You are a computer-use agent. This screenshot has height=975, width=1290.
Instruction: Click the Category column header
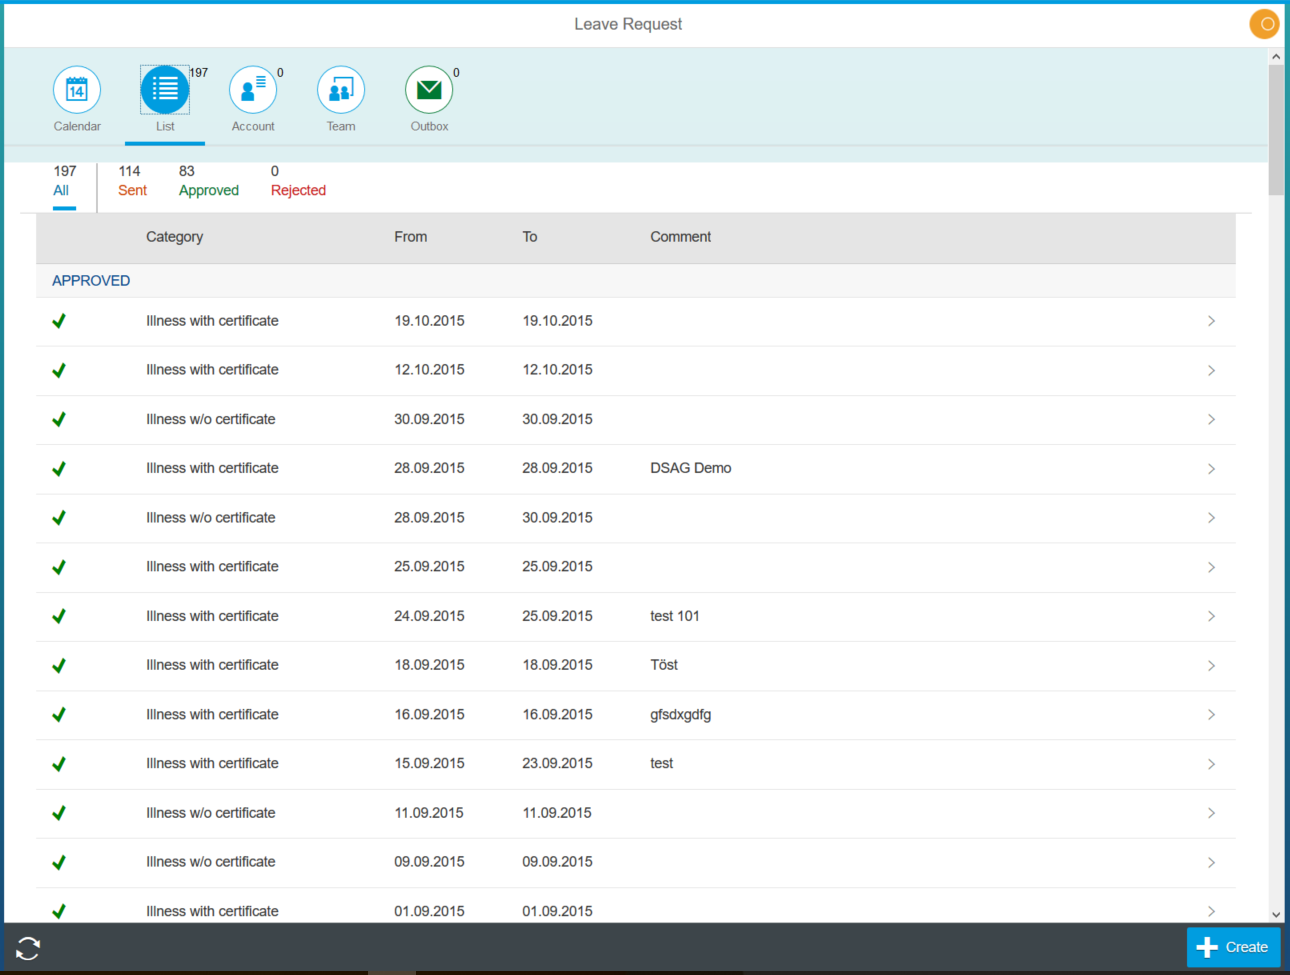pyautogui.click(x=174, y=237)
